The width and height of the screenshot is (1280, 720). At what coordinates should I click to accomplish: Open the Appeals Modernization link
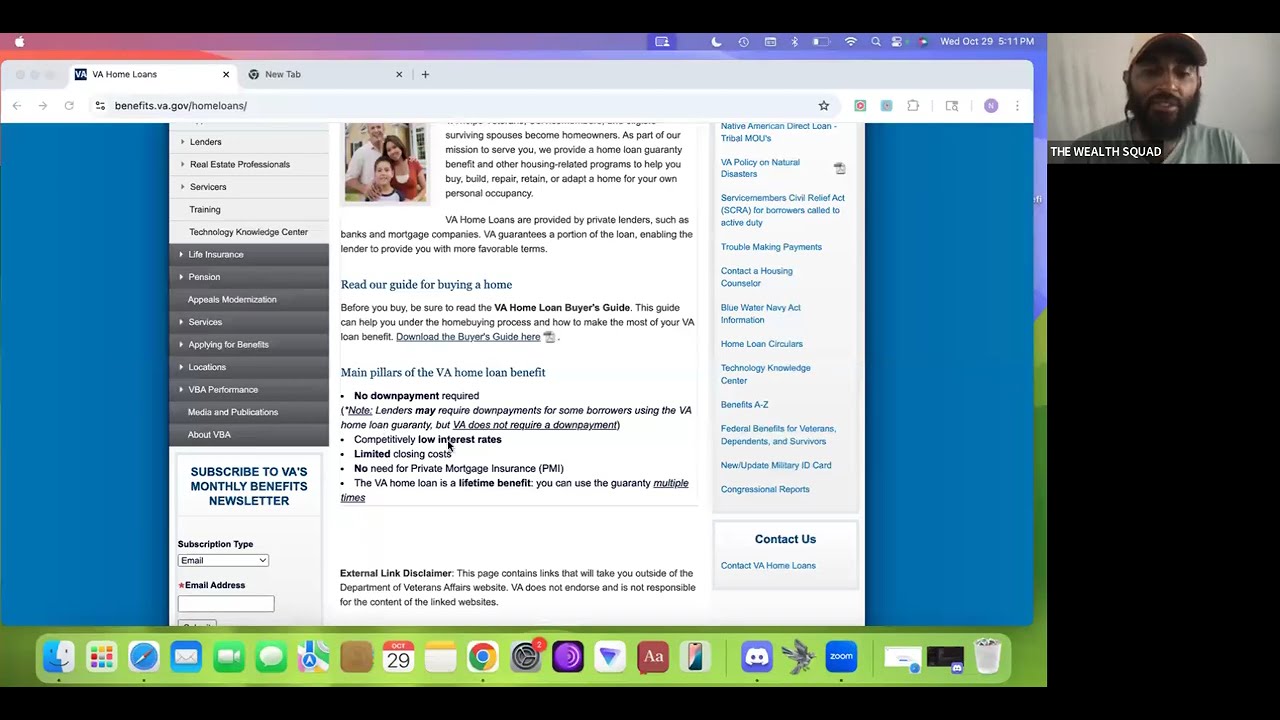pyautogui.click(x=232, y=300)
